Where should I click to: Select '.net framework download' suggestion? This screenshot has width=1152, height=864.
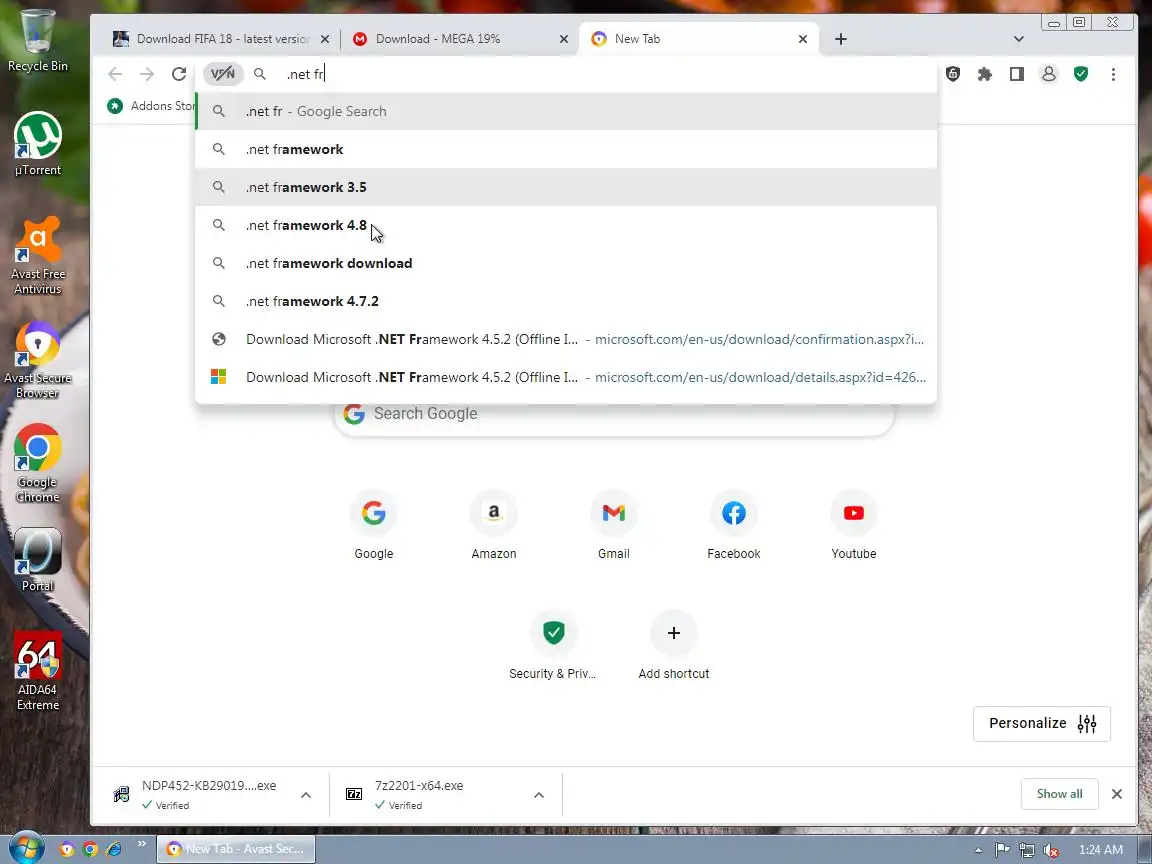(566, 263)
